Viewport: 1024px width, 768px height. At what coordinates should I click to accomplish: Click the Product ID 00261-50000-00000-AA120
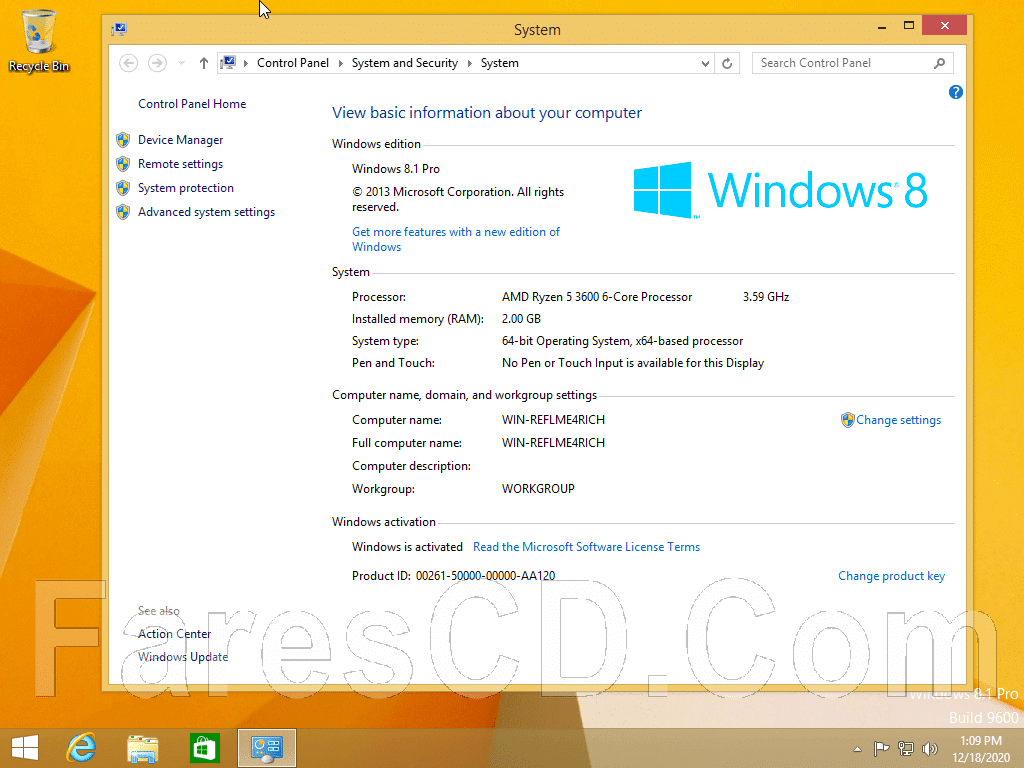pos(453,575)
